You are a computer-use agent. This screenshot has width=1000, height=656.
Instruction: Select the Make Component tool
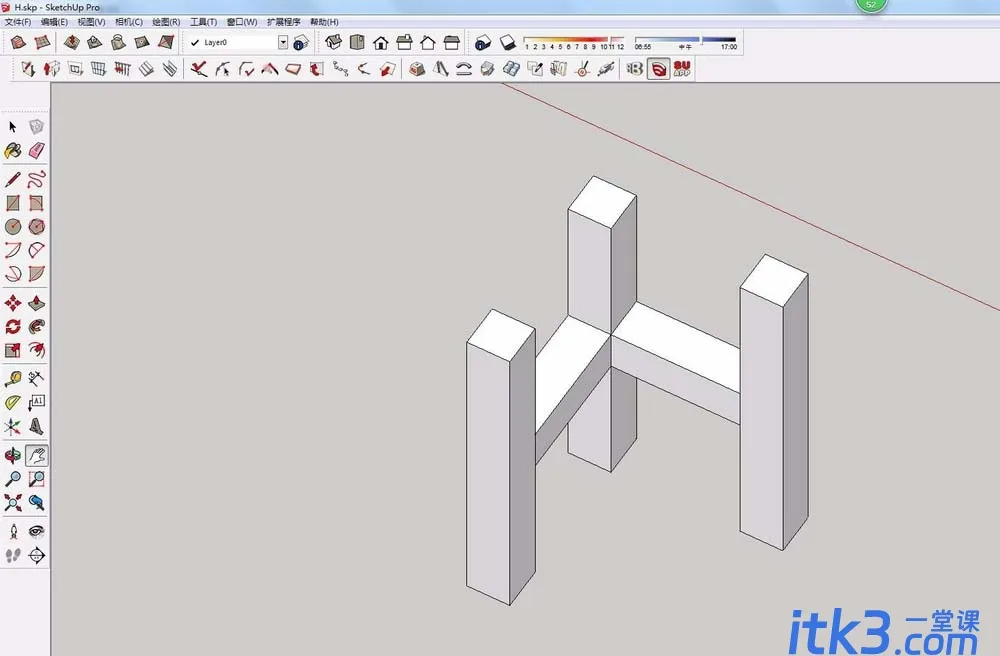(x=36, y=127)
